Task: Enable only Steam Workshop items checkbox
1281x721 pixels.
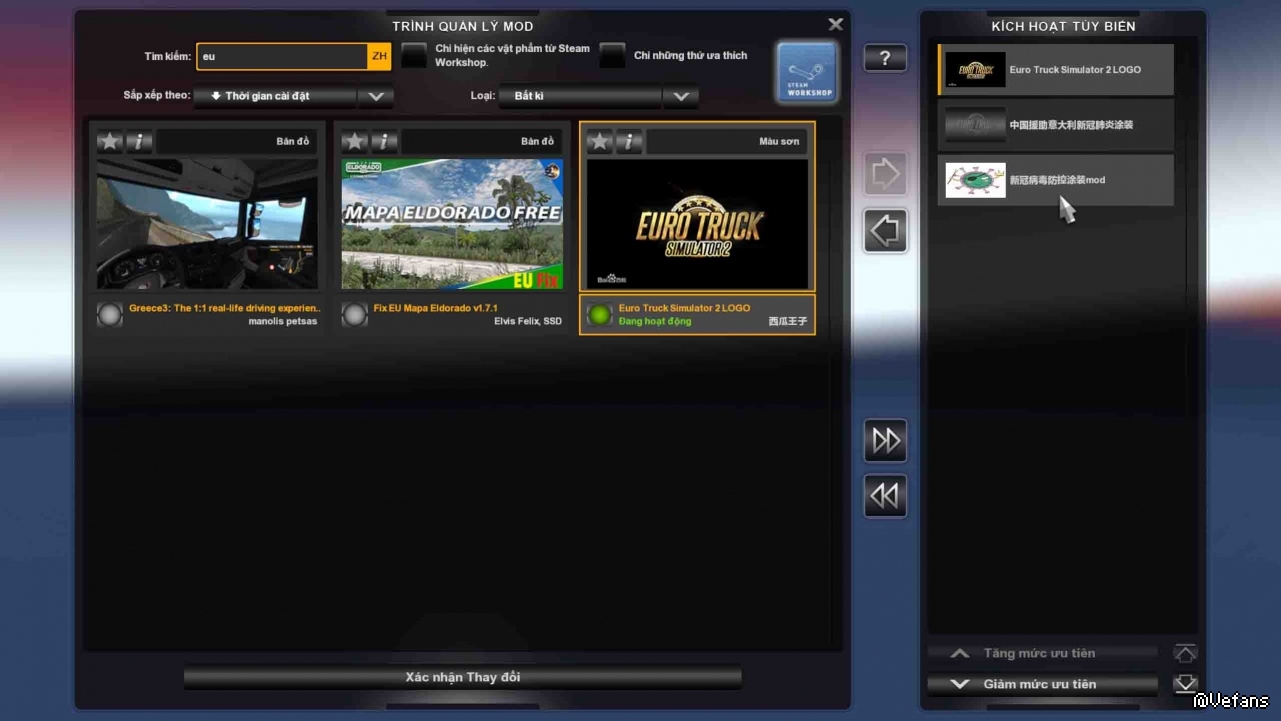Action: tap(414, 56)
